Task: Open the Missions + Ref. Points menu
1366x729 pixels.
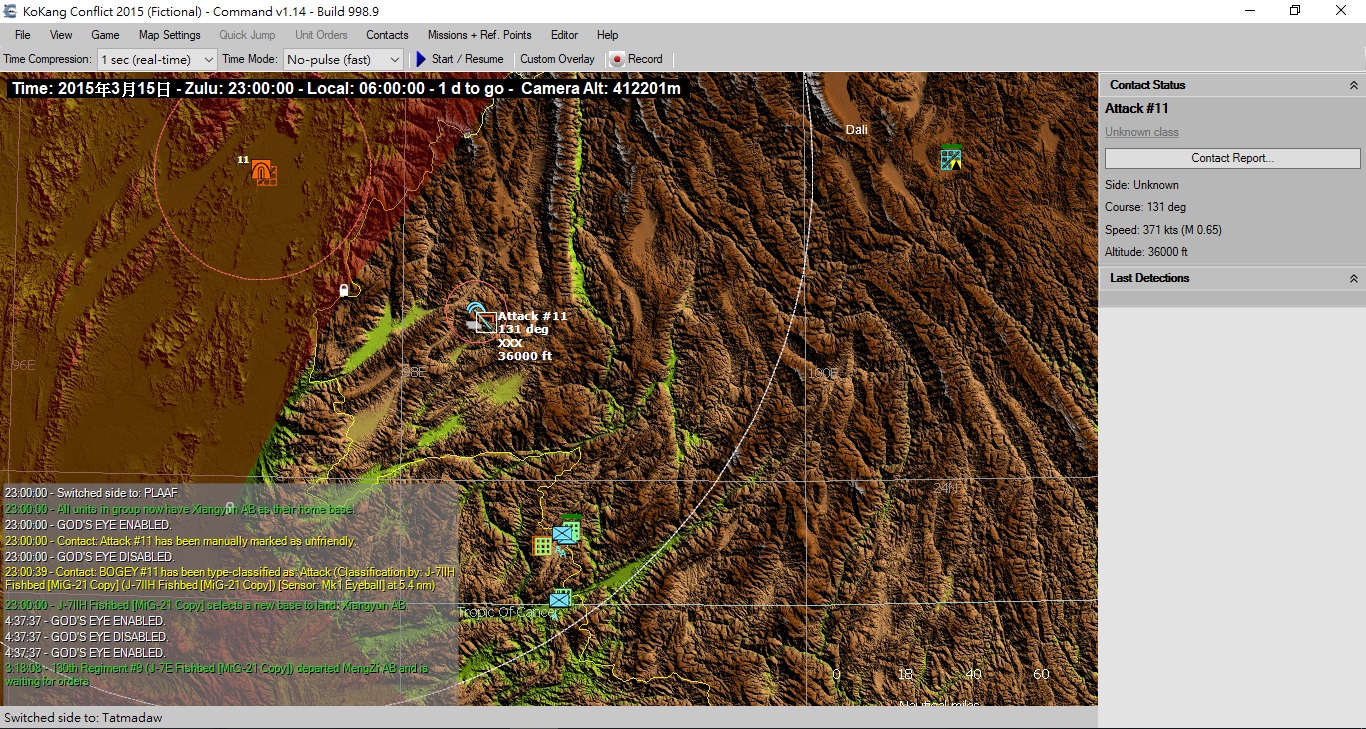Action: [x=480, y=35]
